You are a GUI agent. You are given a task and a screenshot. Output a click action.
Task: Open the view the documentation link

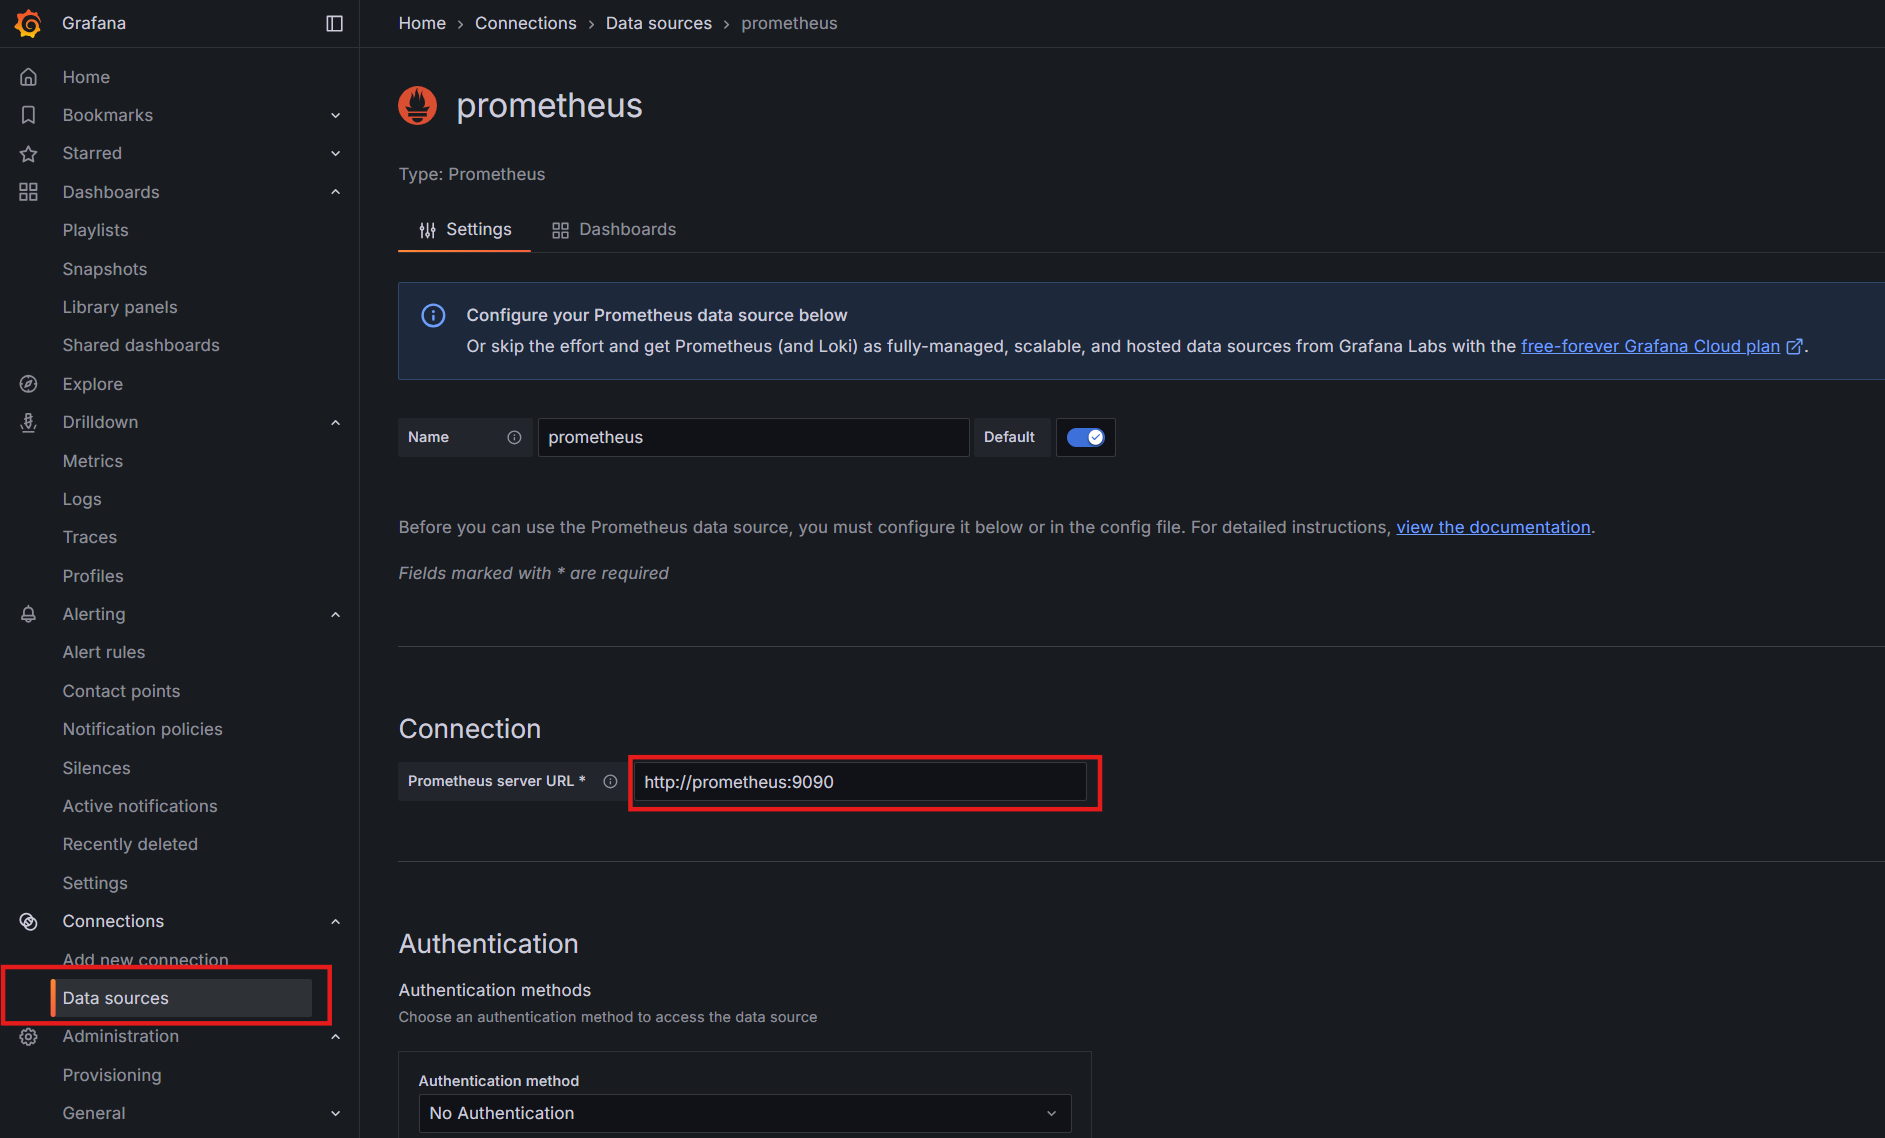pos(1493,527)
